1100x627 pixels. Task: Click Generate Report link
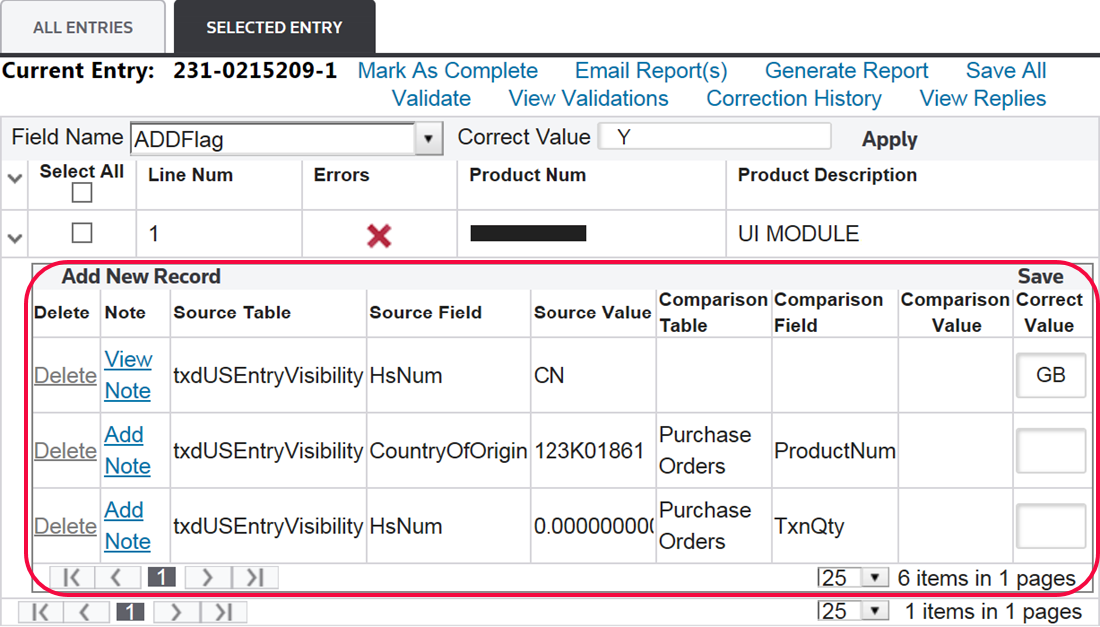point(846,70)
